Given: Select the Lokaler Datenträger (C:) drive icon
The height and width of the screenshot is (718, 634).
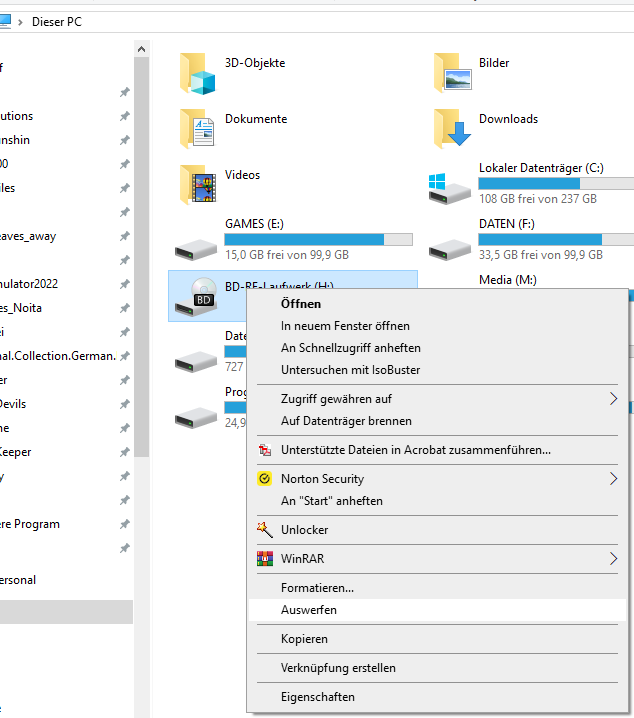Looking at the screenshot, I should point(450,188).
